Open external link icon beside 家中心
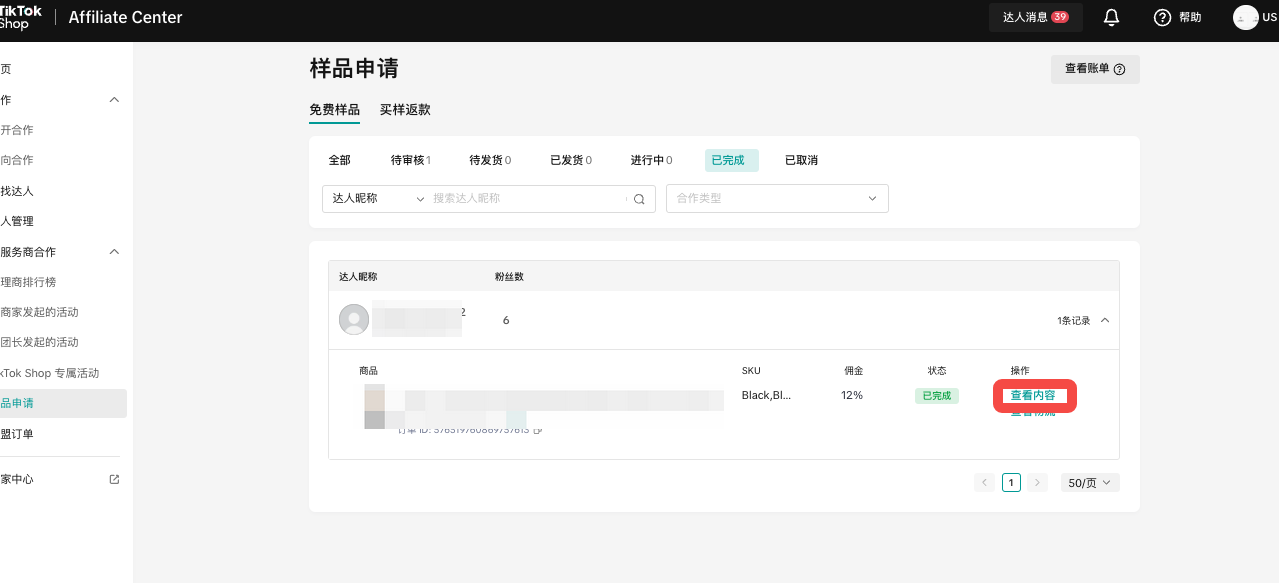The width and height of the screenshot is (1279, 583). tap(114, 479)
